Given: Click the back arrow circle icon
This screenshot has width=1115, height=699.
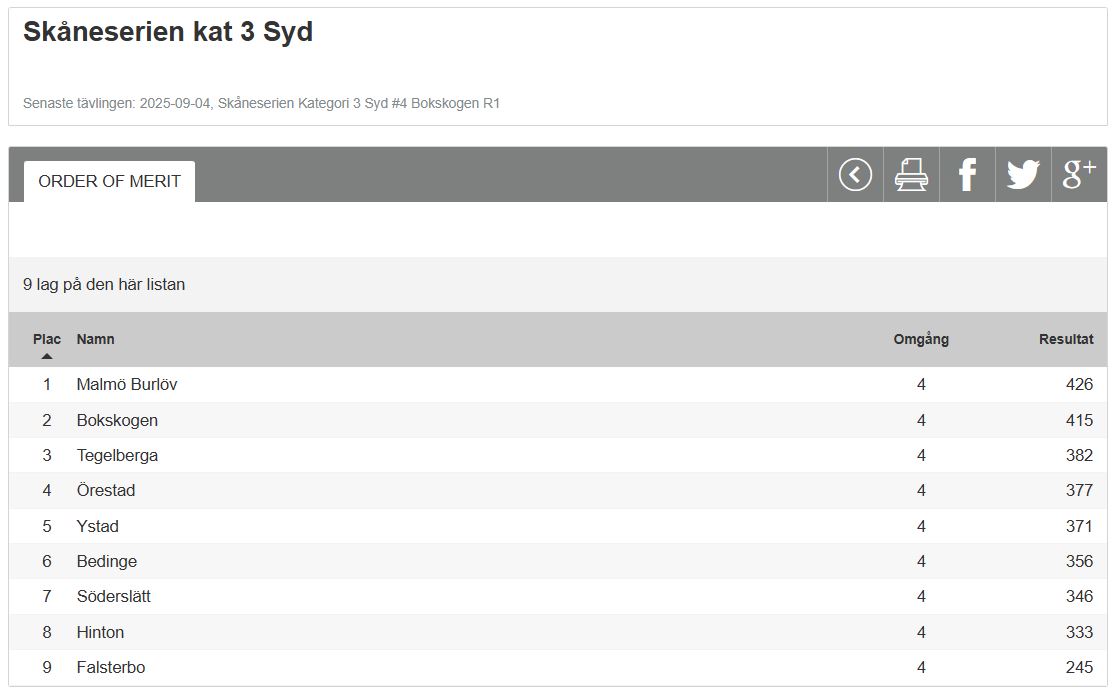Looking at the screenshot, I should [855, 175].
